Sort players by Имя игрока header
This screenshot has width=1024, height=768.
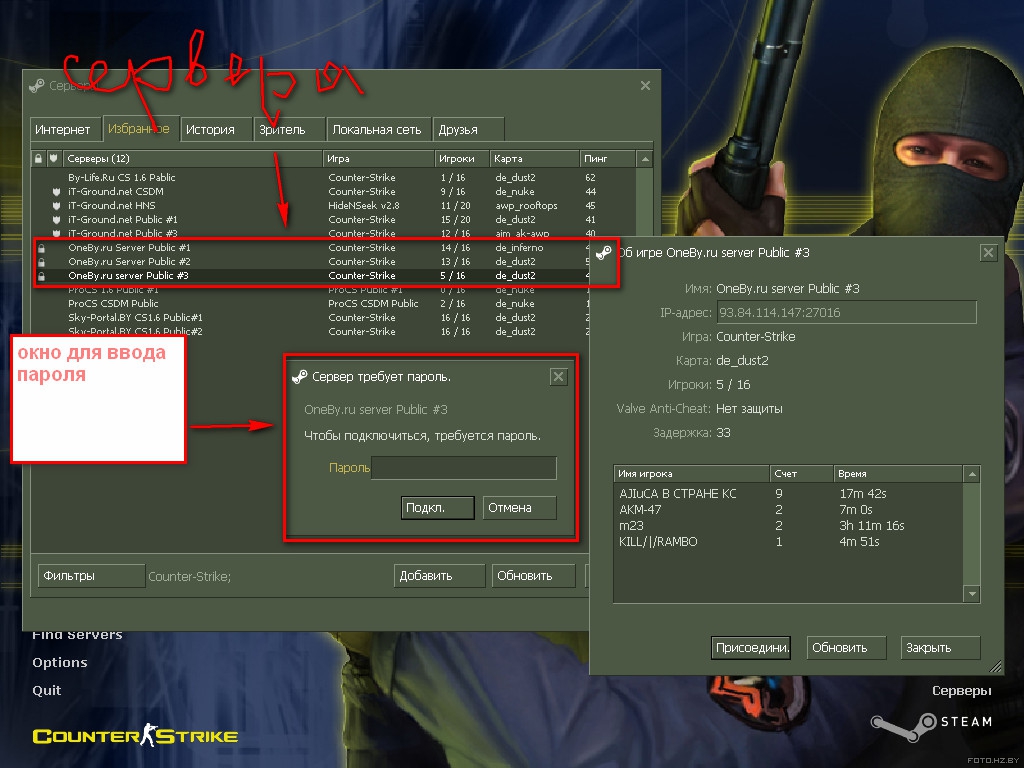(x=692, y=474)
